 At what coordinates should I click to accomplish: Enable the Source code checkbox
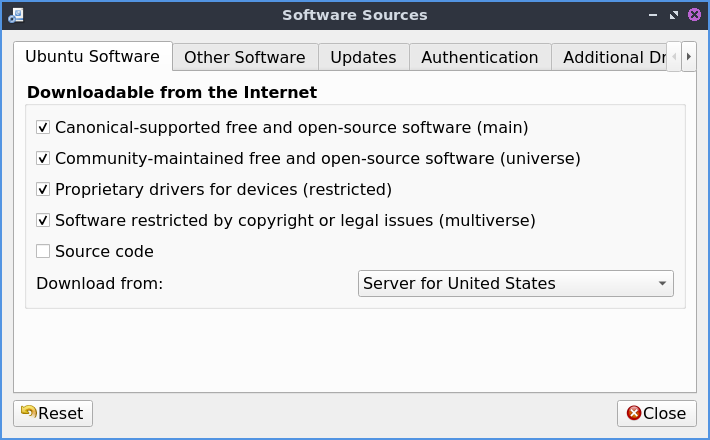click(x=43, y=251)
